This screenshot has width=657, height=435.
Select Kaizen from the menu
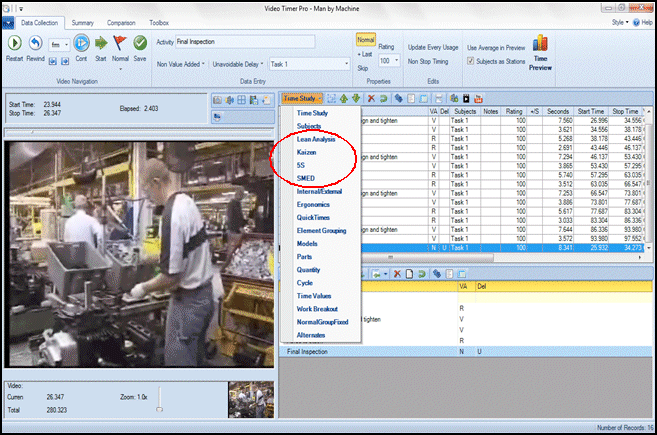(306, 152)
